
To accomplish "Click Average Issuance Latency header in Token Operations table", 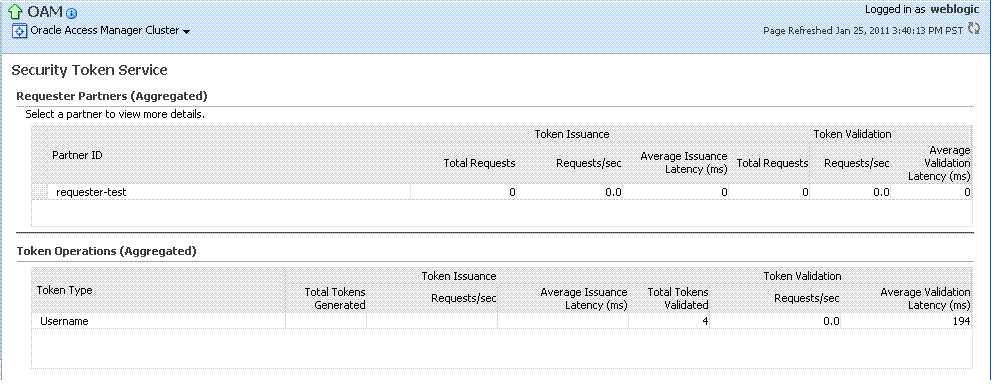I will (x=584, y=298).
